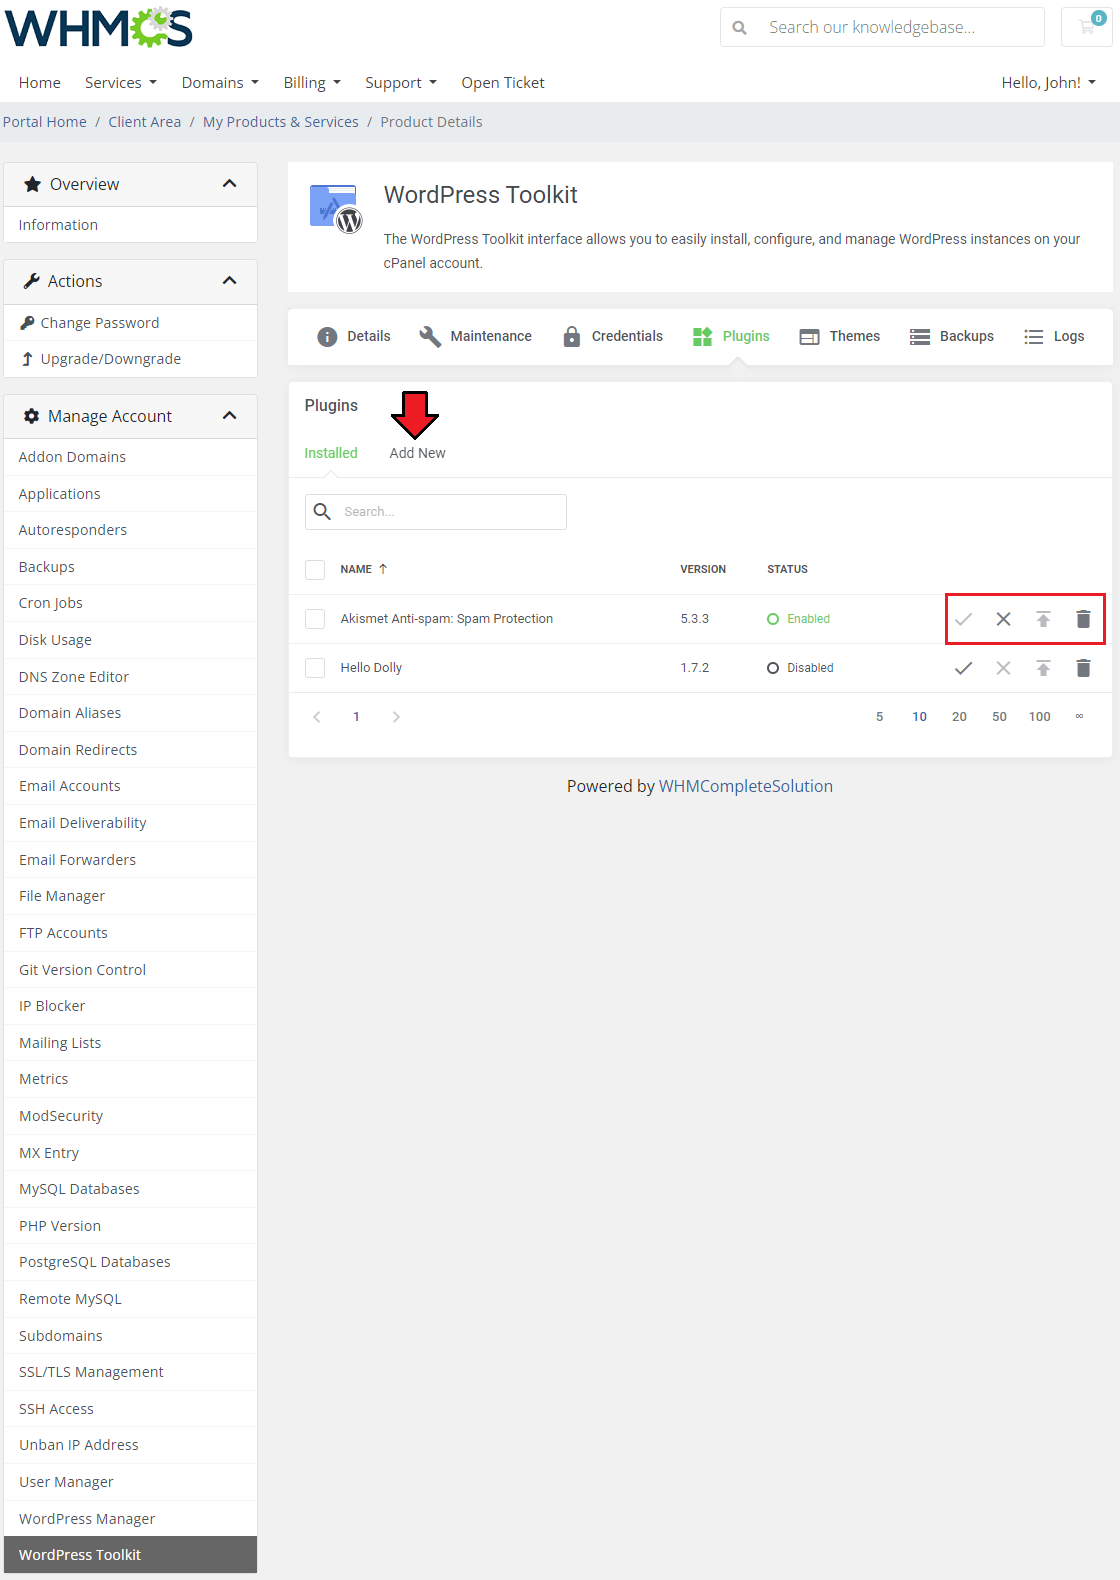Open the Domains dropdown menu
Image resolution: width=1120 pixels, height=1580 pixels.
[x=220, y=83]
